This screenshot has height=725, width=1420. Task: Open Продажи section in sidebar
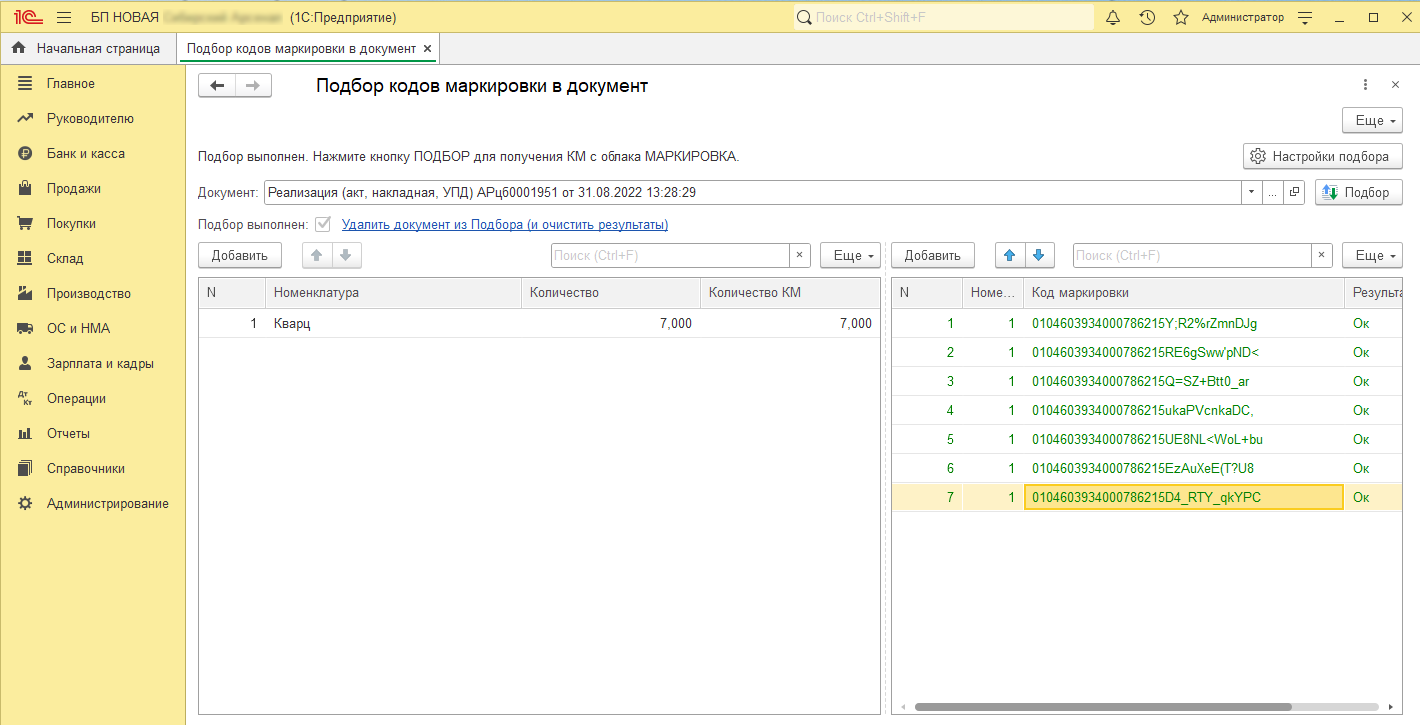[73, 188]
